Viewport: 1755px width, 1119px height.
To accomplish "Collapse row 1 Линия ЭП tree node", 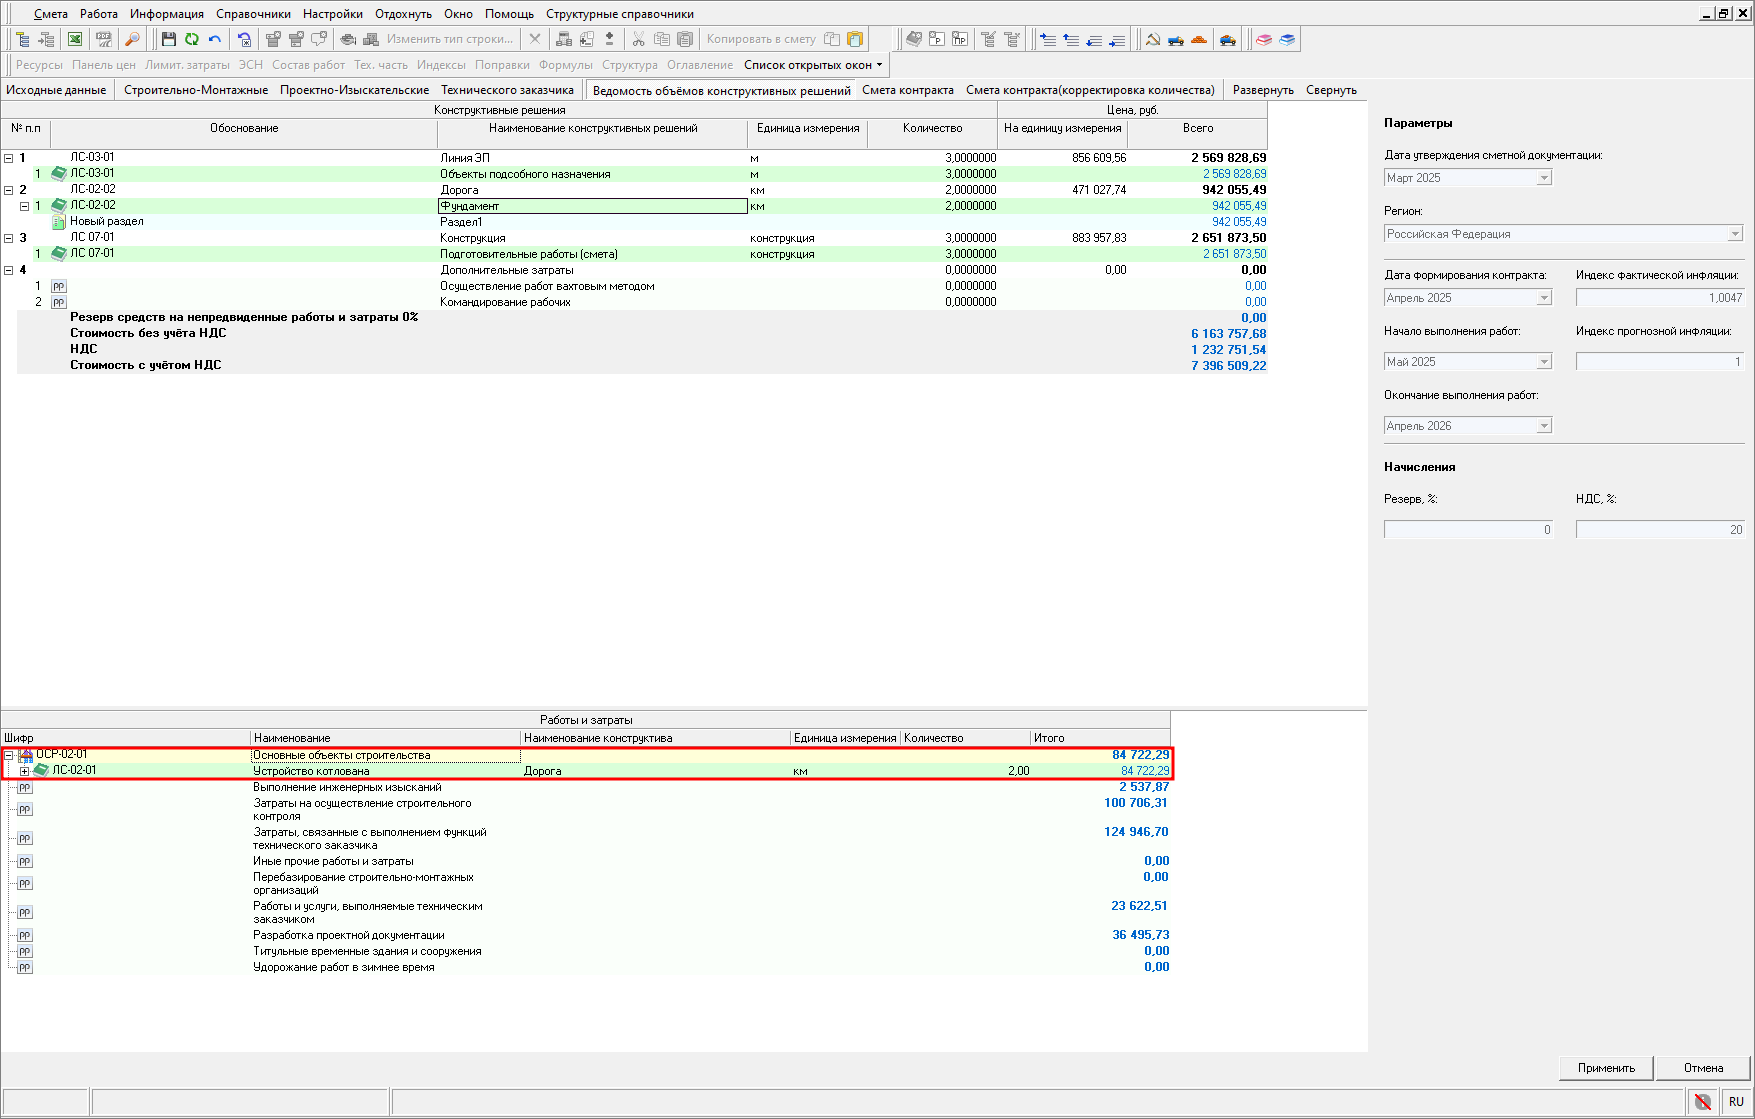I will (x=9, y=158).
